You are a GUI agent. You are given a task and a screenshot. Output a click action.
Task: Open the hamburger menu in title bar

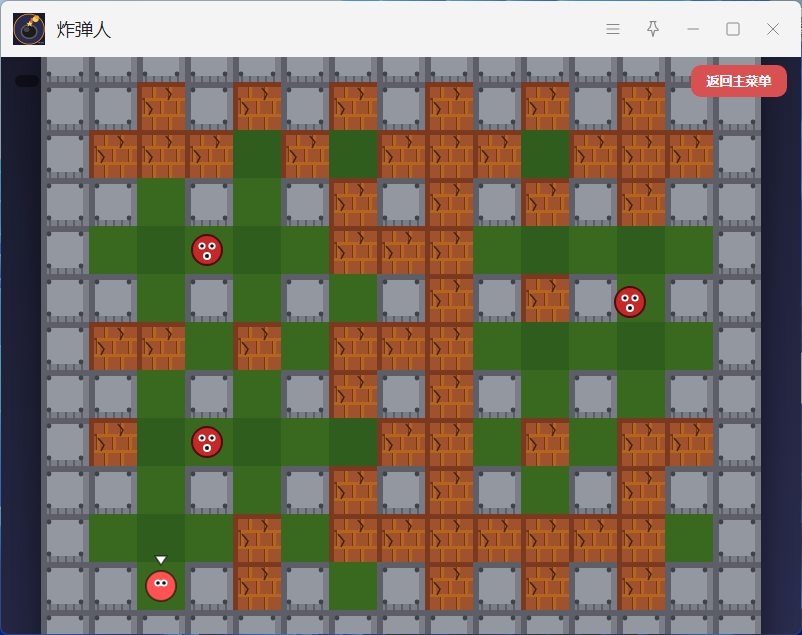[613, 29]
